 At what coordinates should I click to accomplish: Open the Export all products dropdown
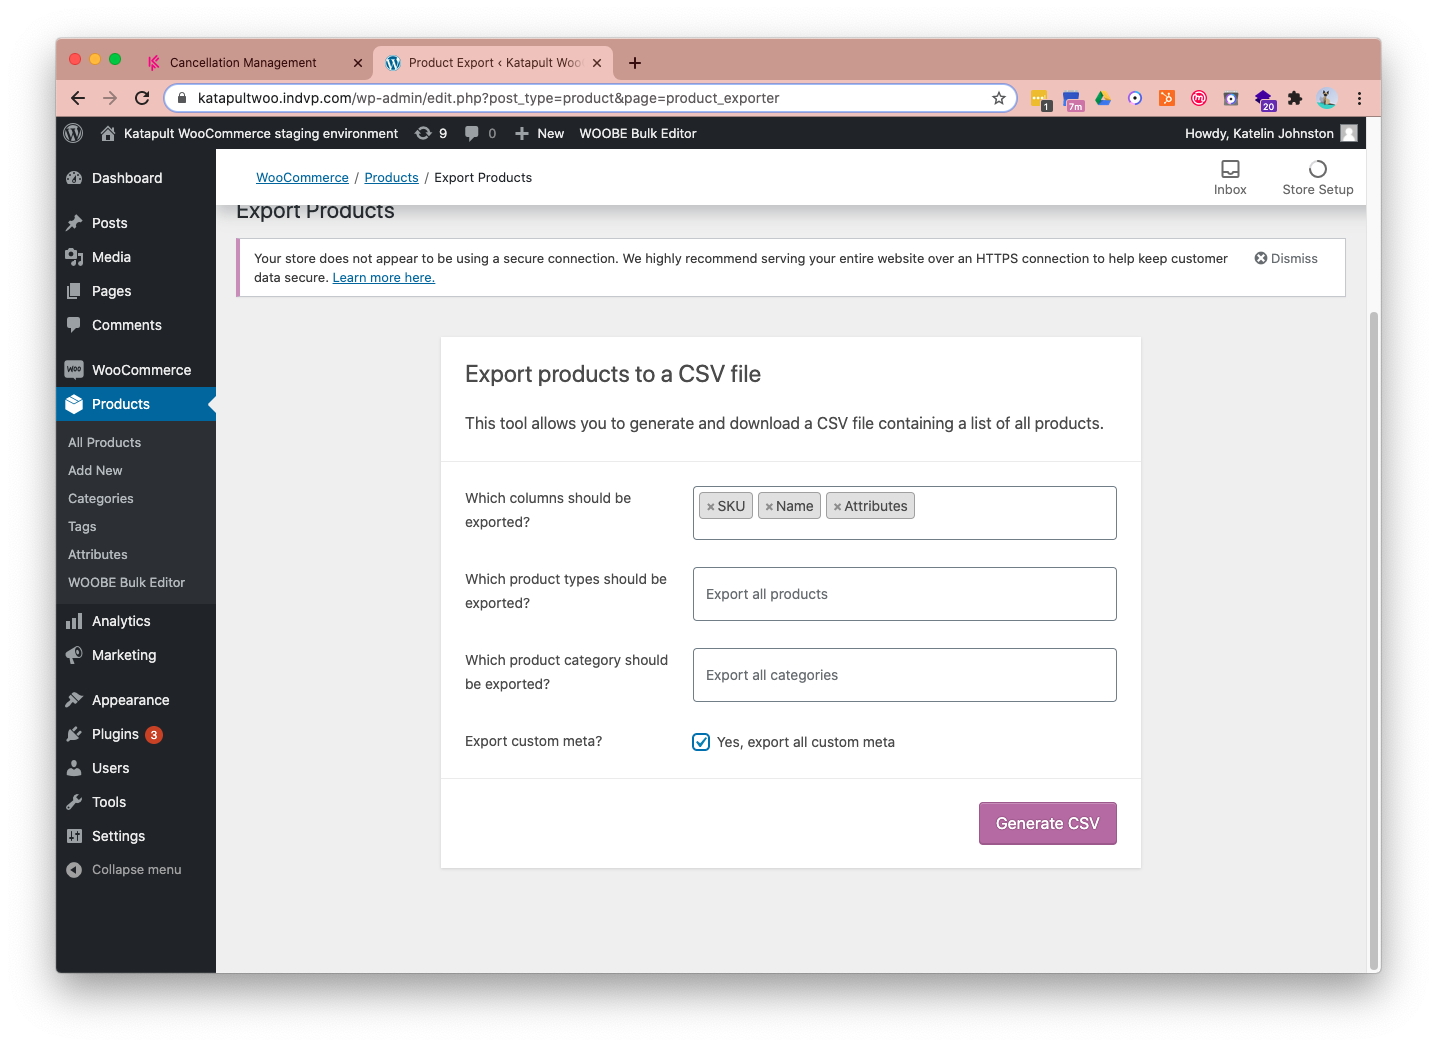[x=905, y=594]
